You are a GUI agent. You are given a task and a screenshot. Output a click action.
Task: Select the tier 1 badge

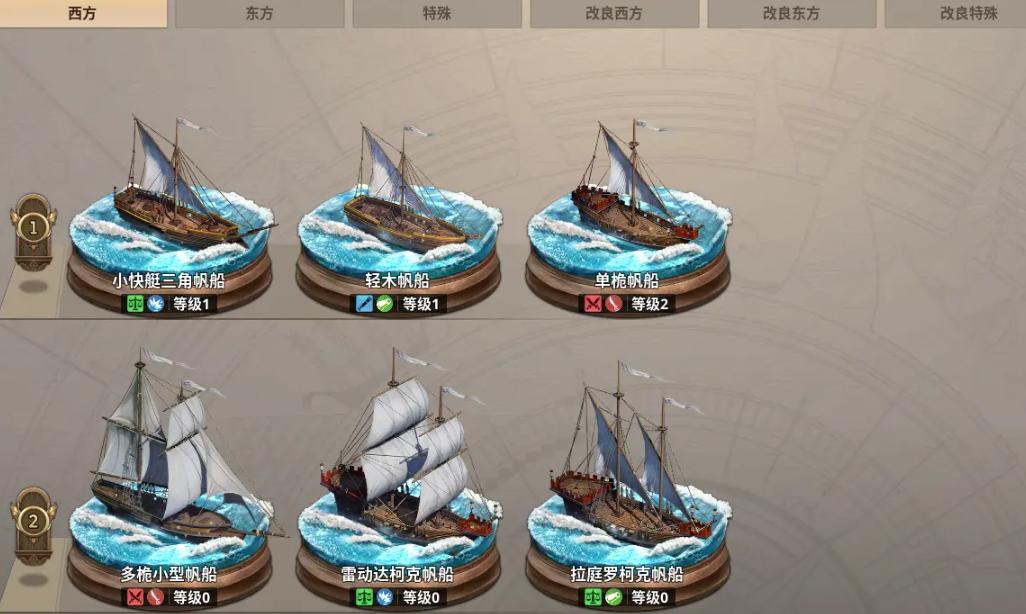33,230
